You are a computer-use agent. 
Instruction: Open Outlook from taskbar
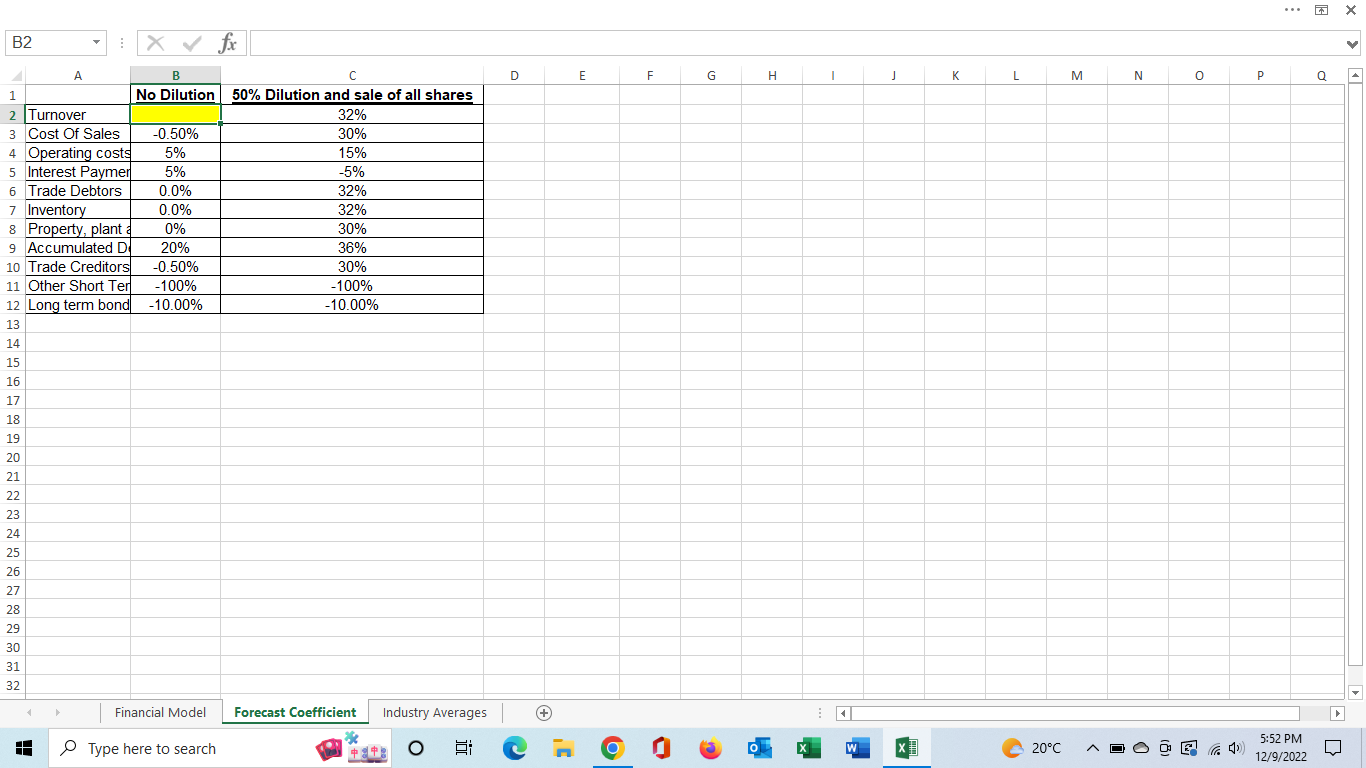coord(759,748)
